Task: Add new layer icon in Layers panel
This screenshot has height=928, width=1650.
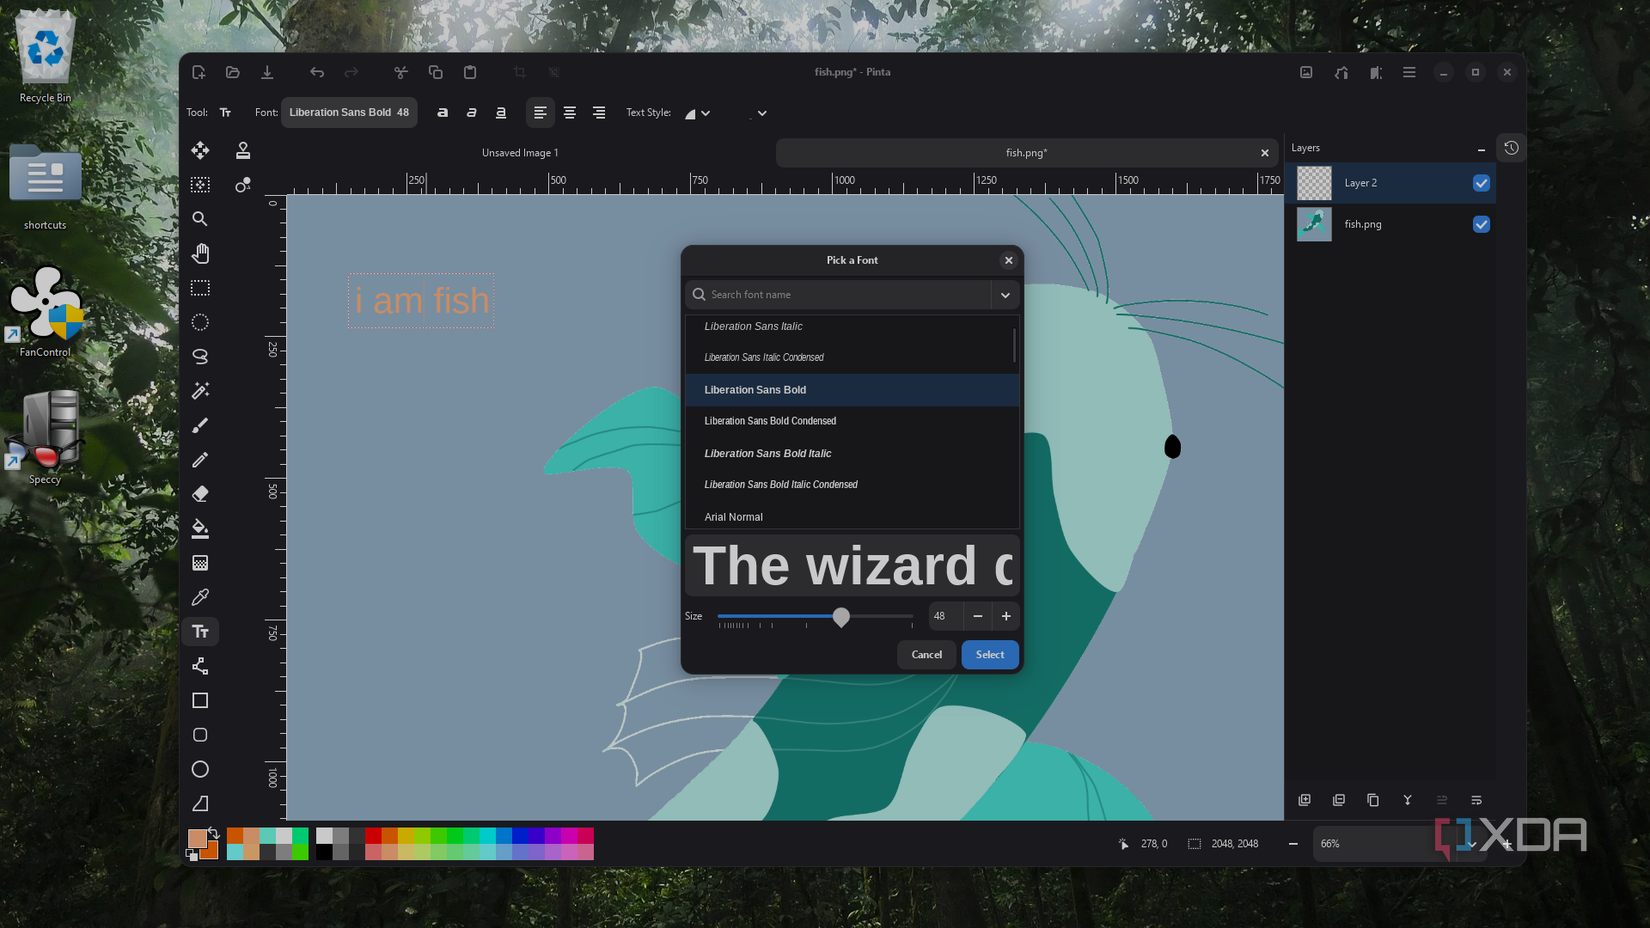Action: [1304, 800]
